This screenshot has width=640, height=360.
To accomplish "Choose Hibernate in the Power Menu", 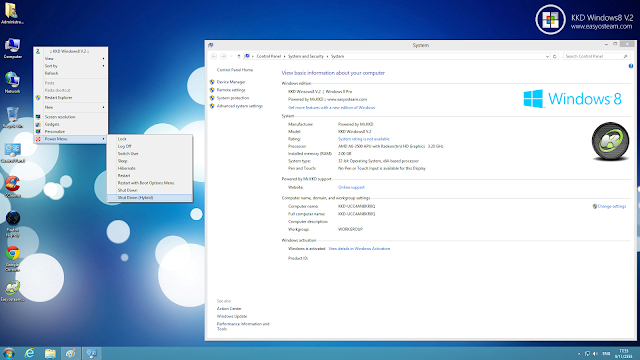I will click(x=150, y=169).
